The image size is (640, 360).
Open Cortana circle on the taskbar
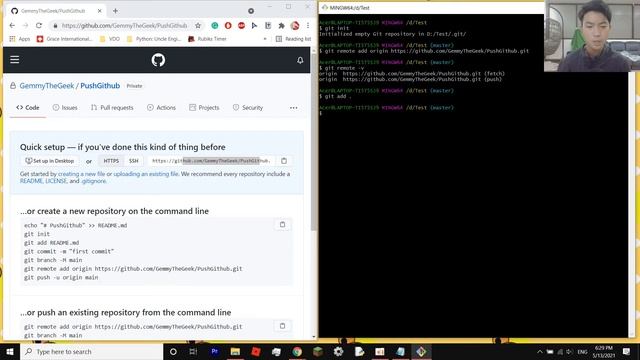tap(173, 351)
